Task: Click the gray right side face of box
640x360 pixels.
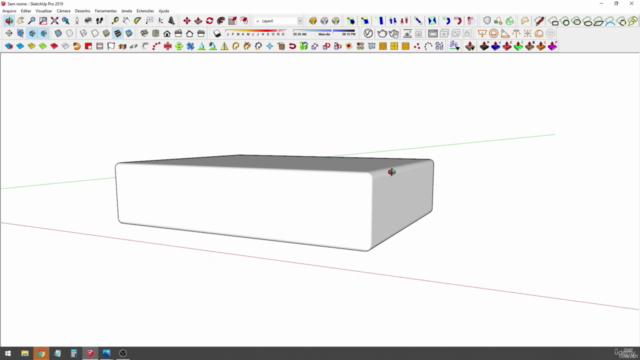Action: click(402, 204)
